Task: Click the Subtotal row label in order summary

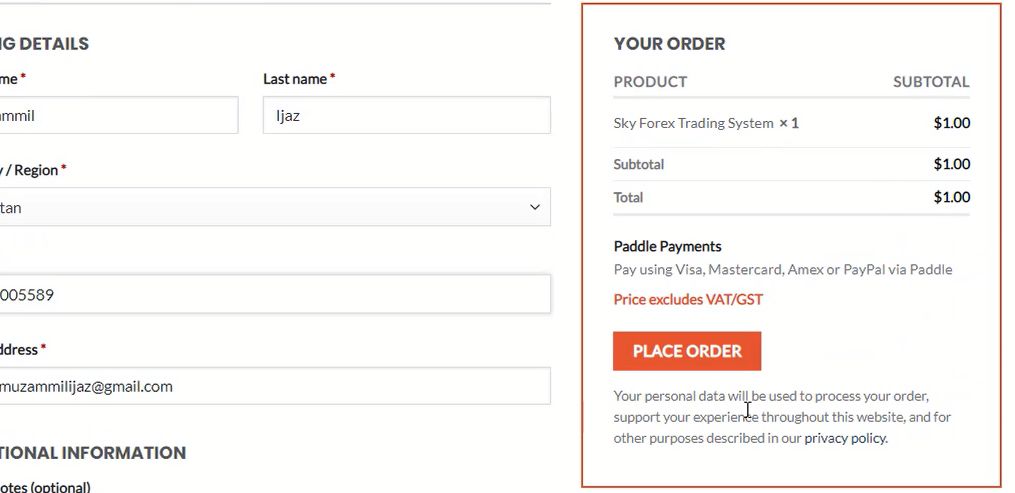Action: coord(638,164)
